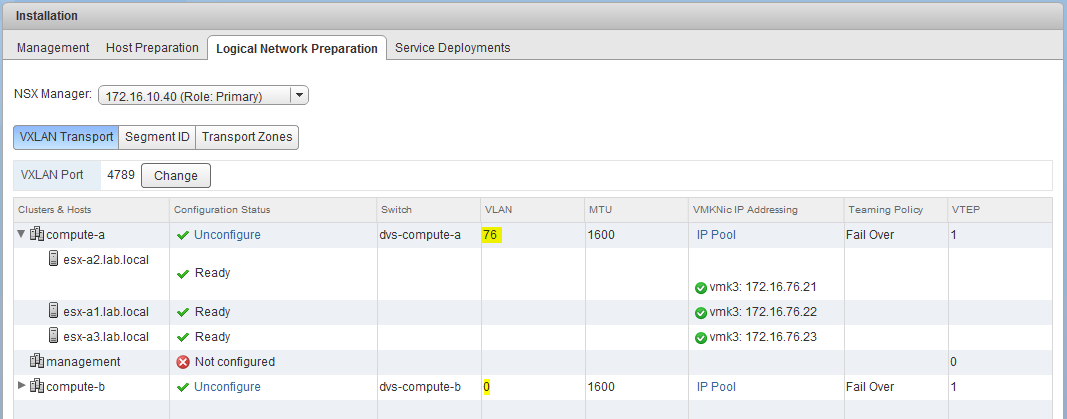Switch to the Transport Zones view
Image resolution: width=1067 pixels, height=419 pixels.
tap(247, 137)
